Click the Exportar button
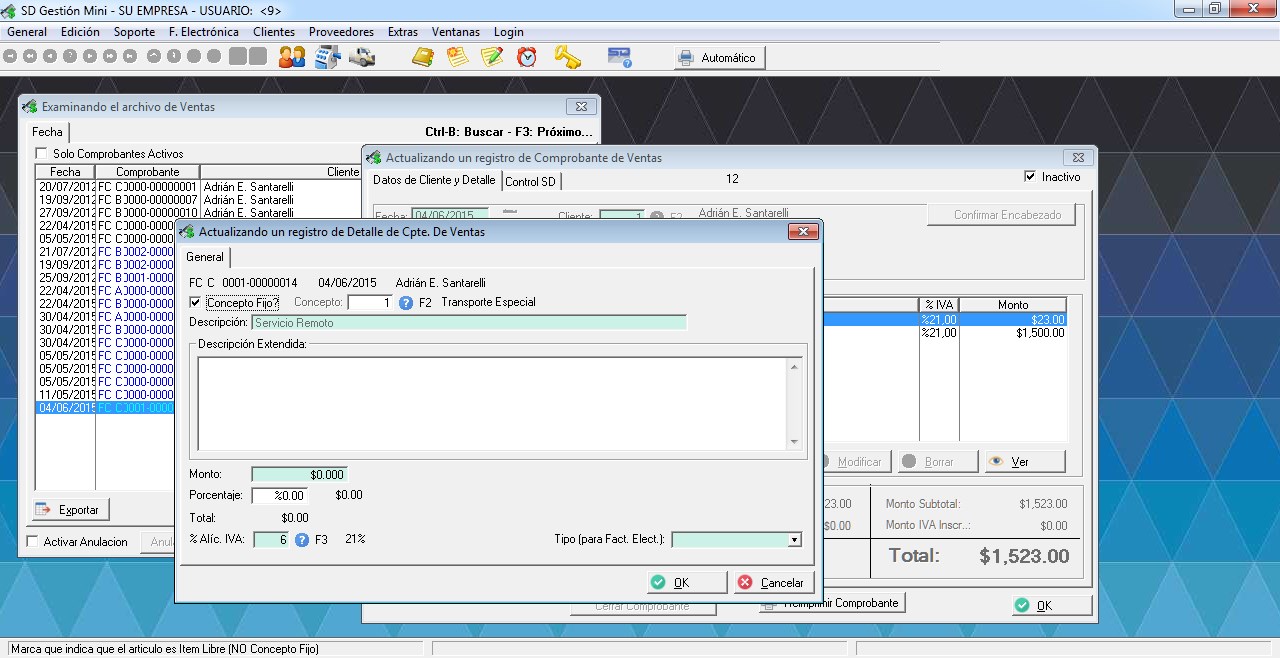Viewport: 1280px width, 658px height. pos(70,510)
